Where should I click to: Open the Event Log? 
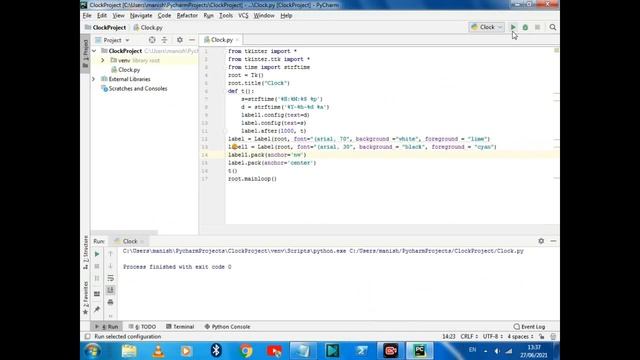click(529, 327)
